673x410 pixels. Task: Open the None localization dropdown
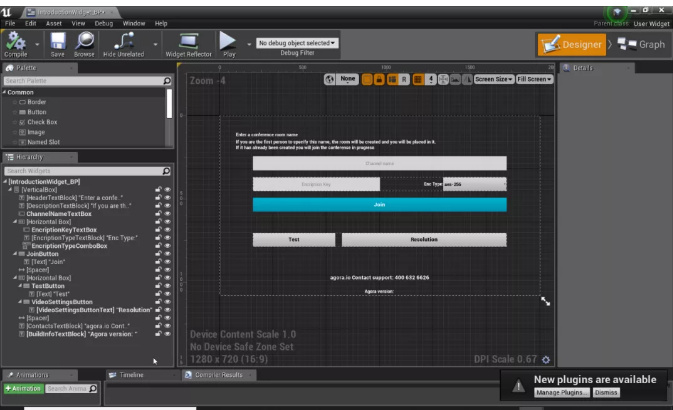click(x=348, y=79)
